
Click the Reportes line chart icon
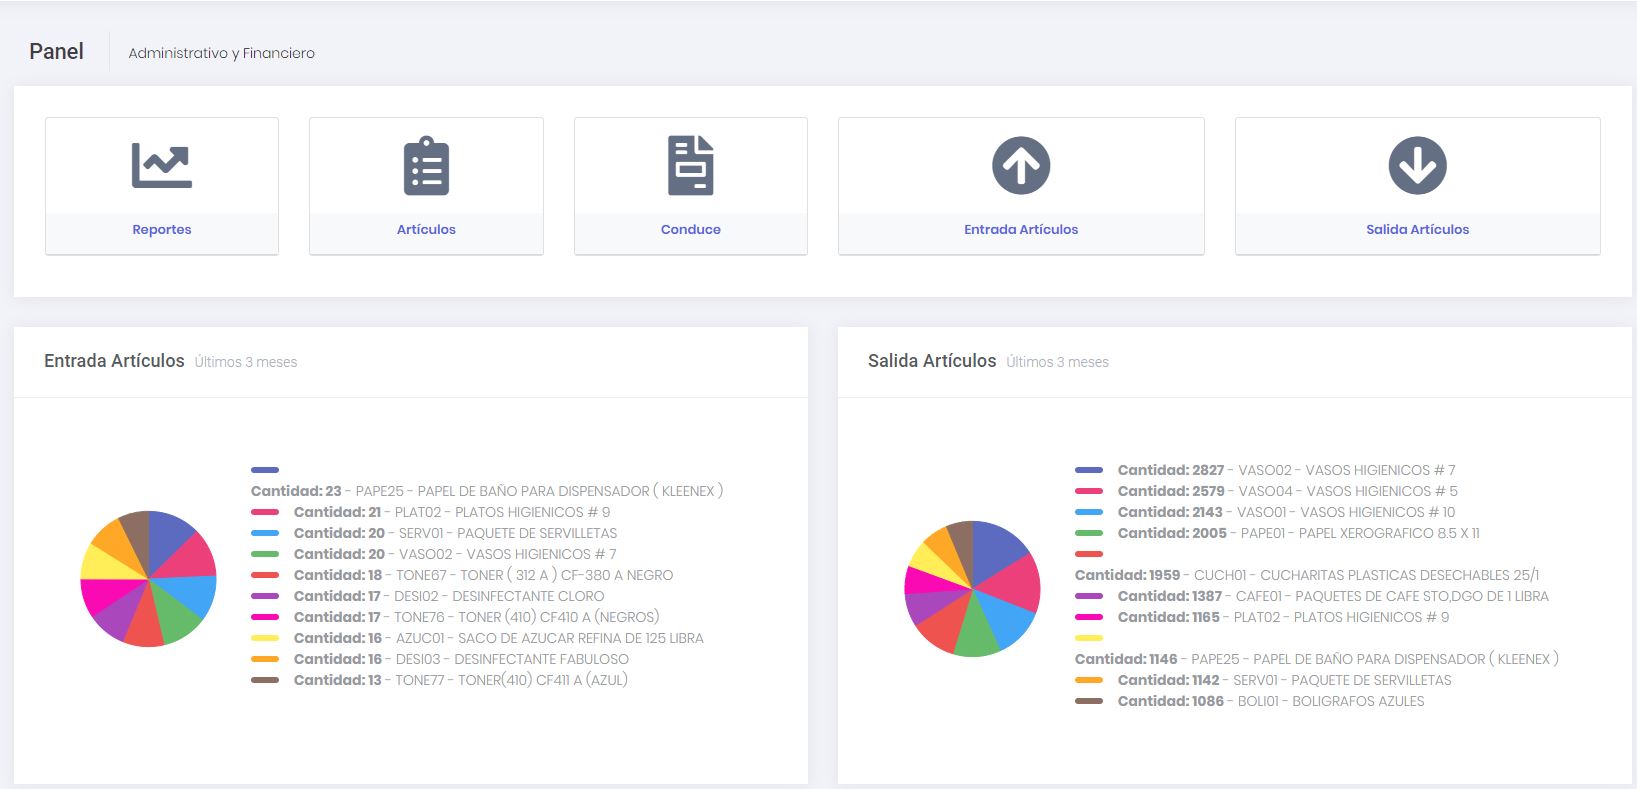tap(162, 166)
